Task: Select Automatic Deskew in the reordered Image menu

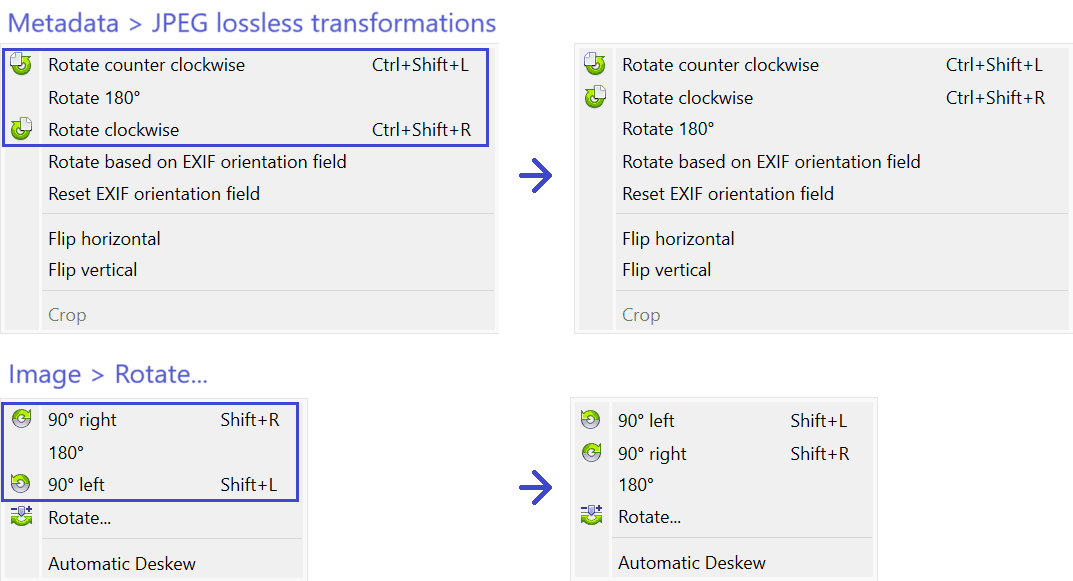Action: [x=691, y=563]
